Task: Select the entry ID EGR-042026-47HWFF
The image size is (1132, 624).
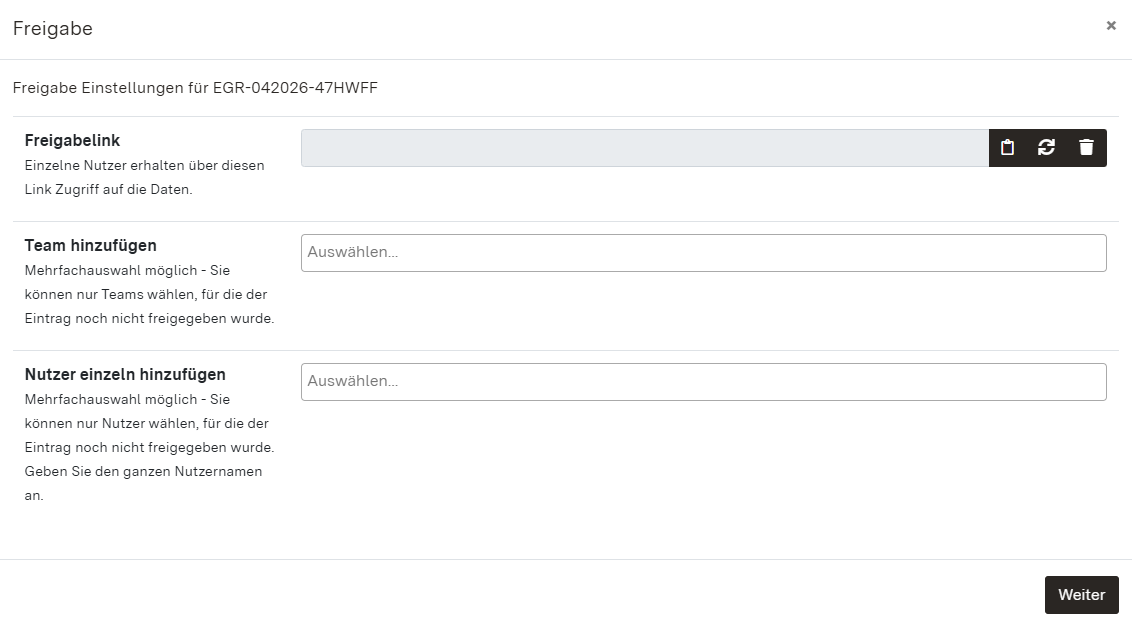Action: [x=295, y=88]
